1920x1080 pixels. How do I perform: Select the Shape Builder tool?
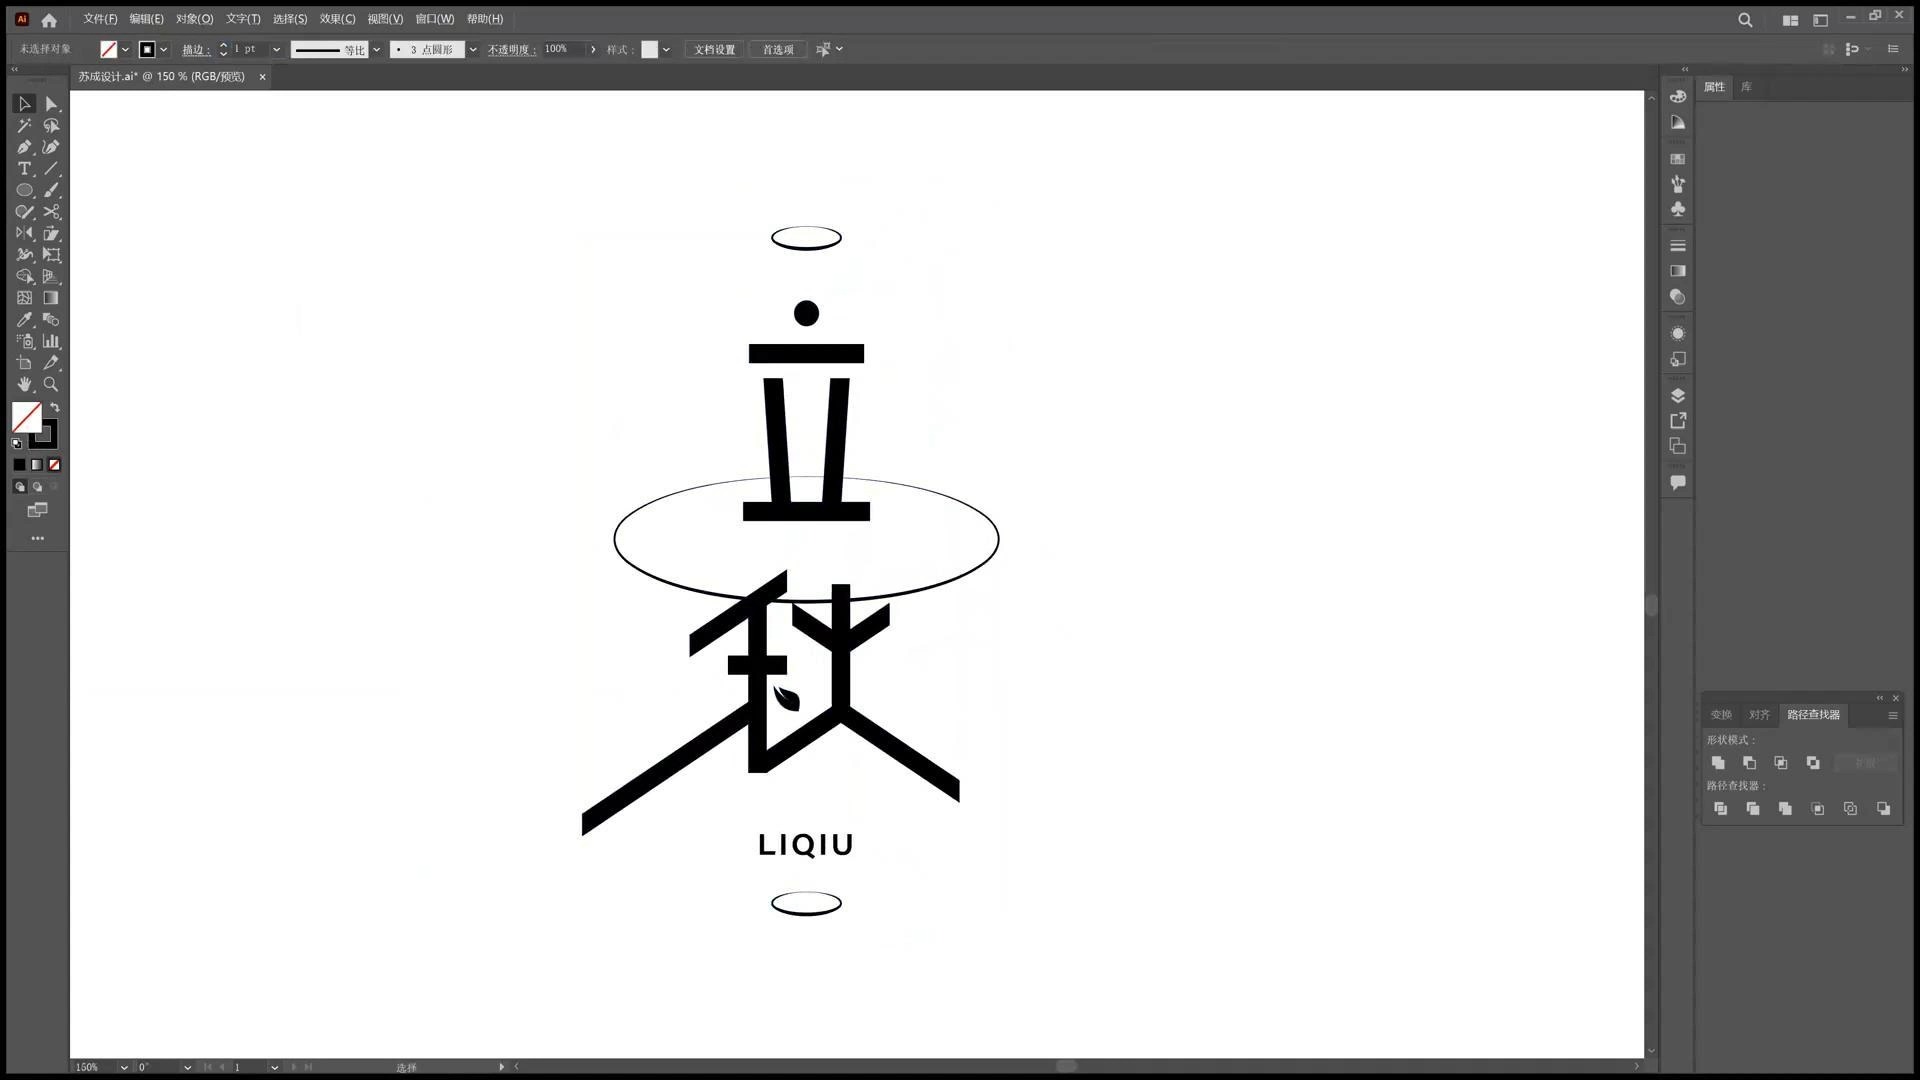[x=24, y=277]
